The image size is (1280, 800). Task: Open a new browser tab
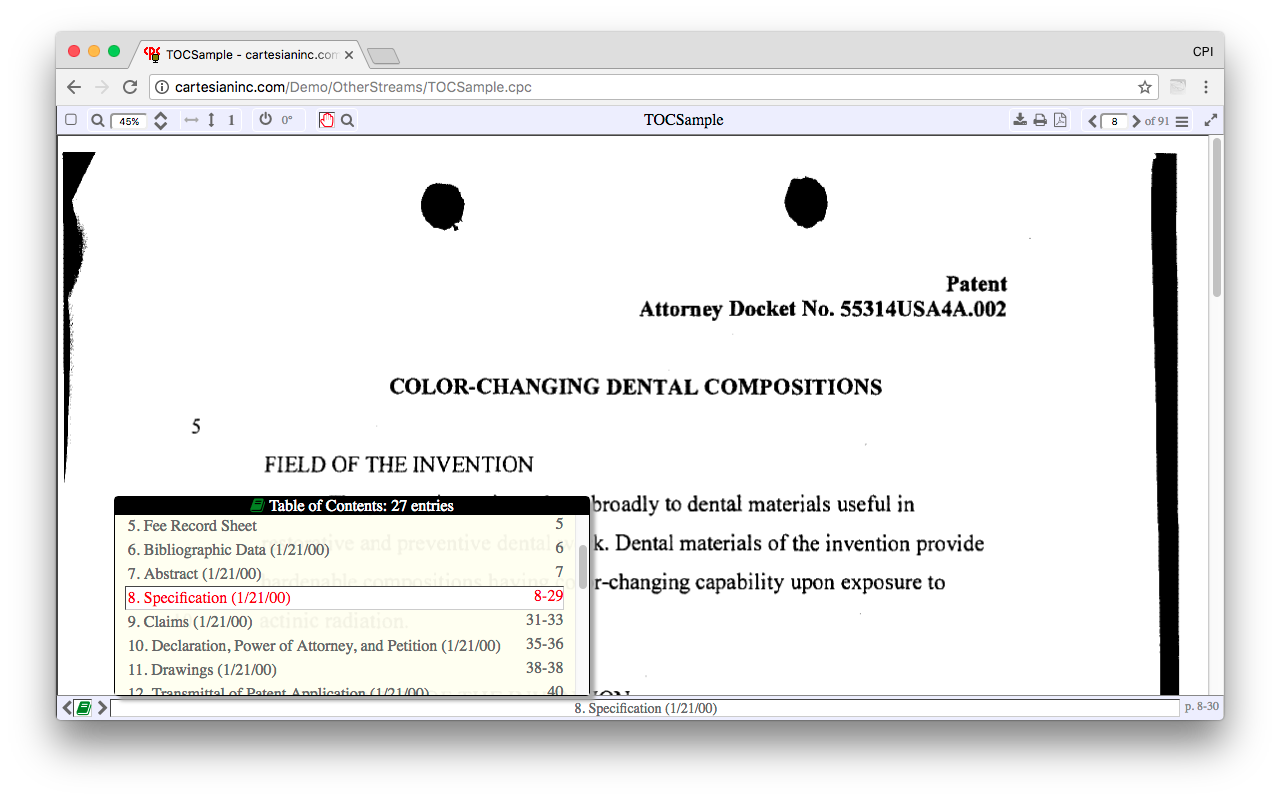[383, 56]
